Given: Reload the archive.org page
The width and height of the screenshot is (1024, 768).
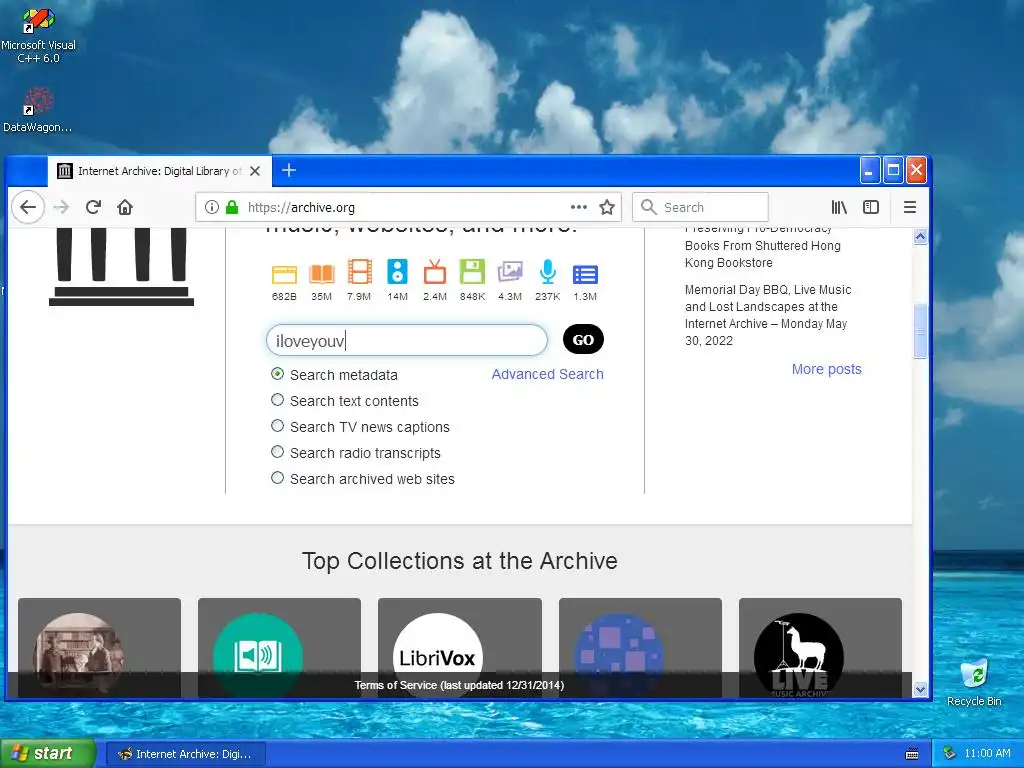Looking at the screenshot, I should 93,207.
